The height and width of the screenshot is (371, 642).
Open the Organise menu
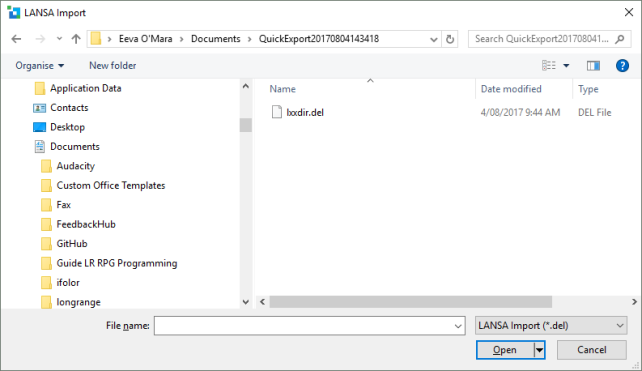click(40, 66)
